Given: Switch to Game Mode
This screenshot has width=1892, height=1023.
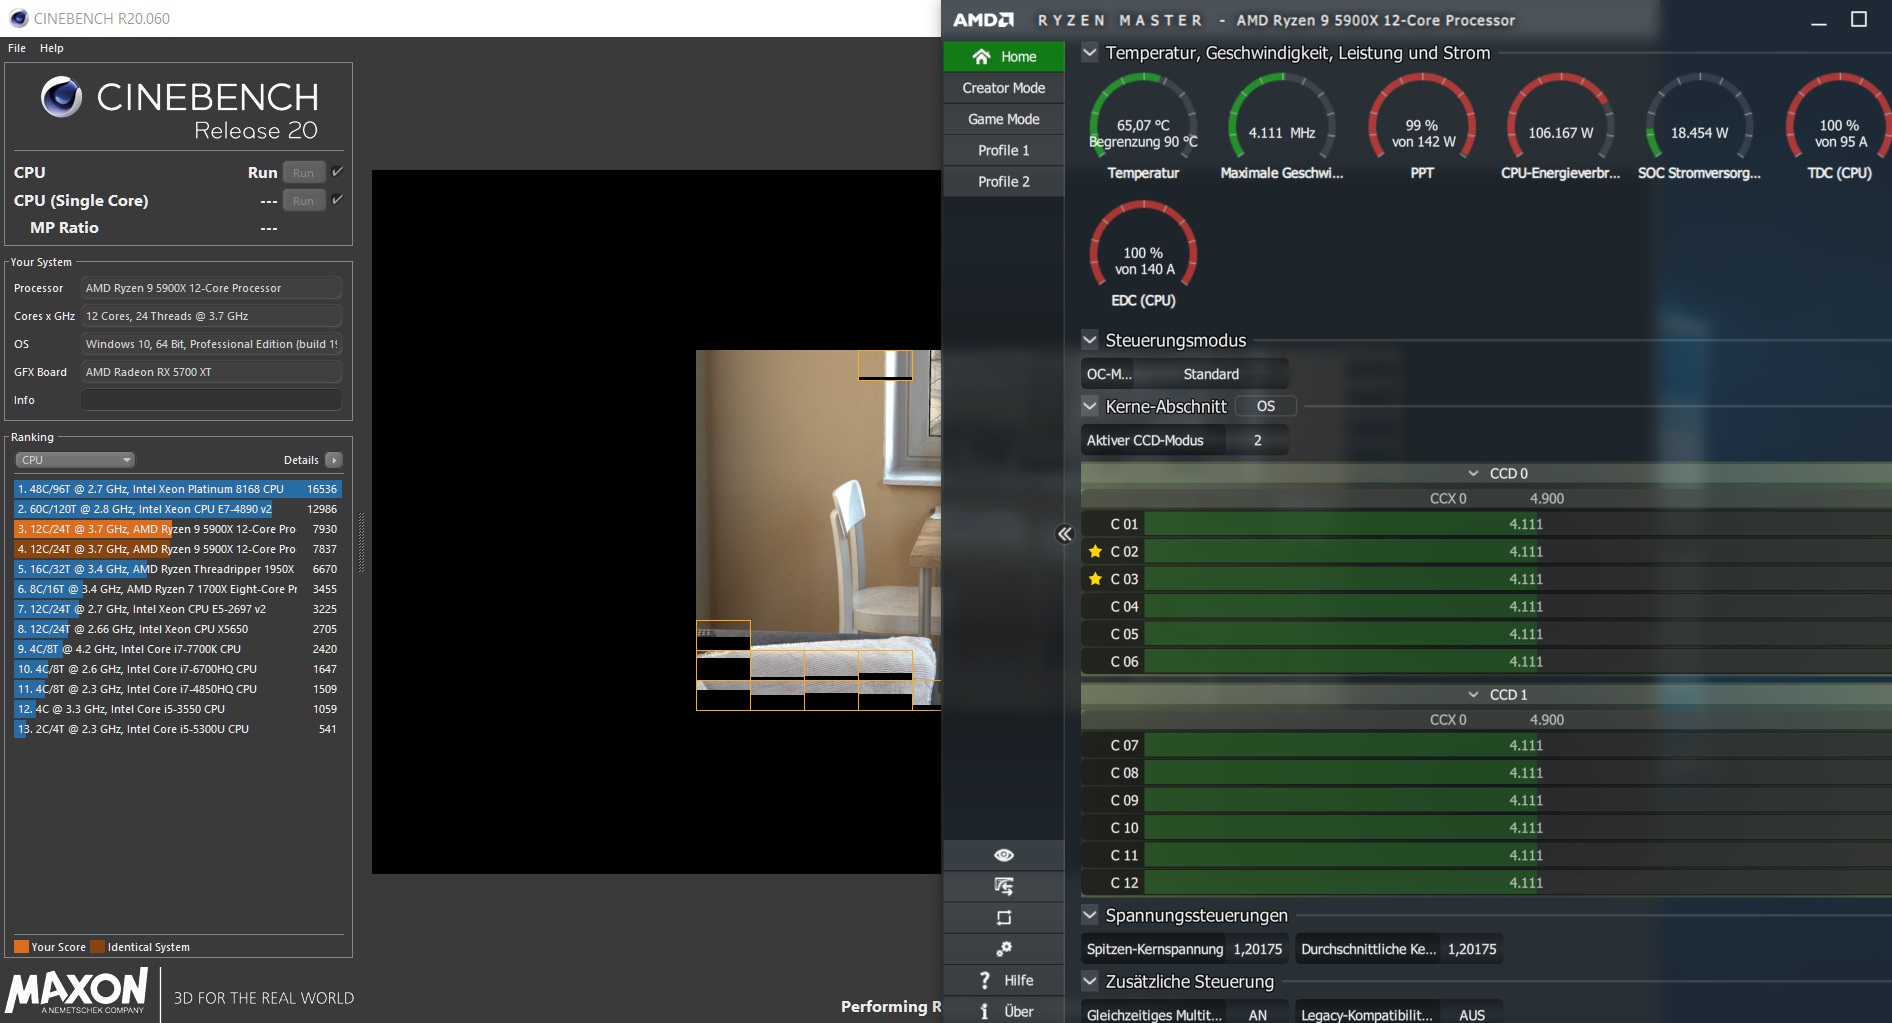Looking at the screenshot, I should 1004,119.
